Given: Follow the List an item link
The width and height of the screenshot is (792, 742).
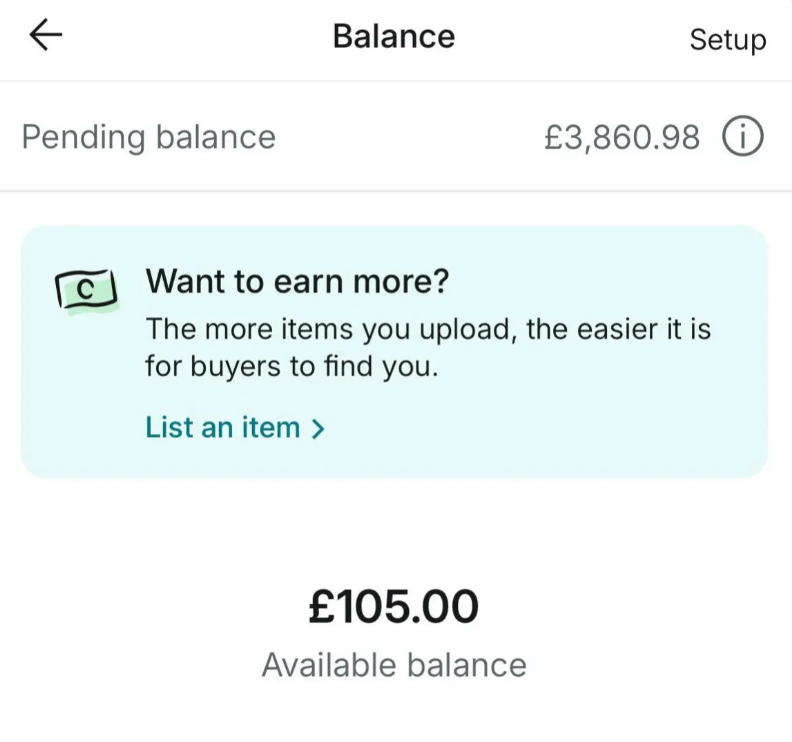Looking at the screenshot, I should [223, 428].
